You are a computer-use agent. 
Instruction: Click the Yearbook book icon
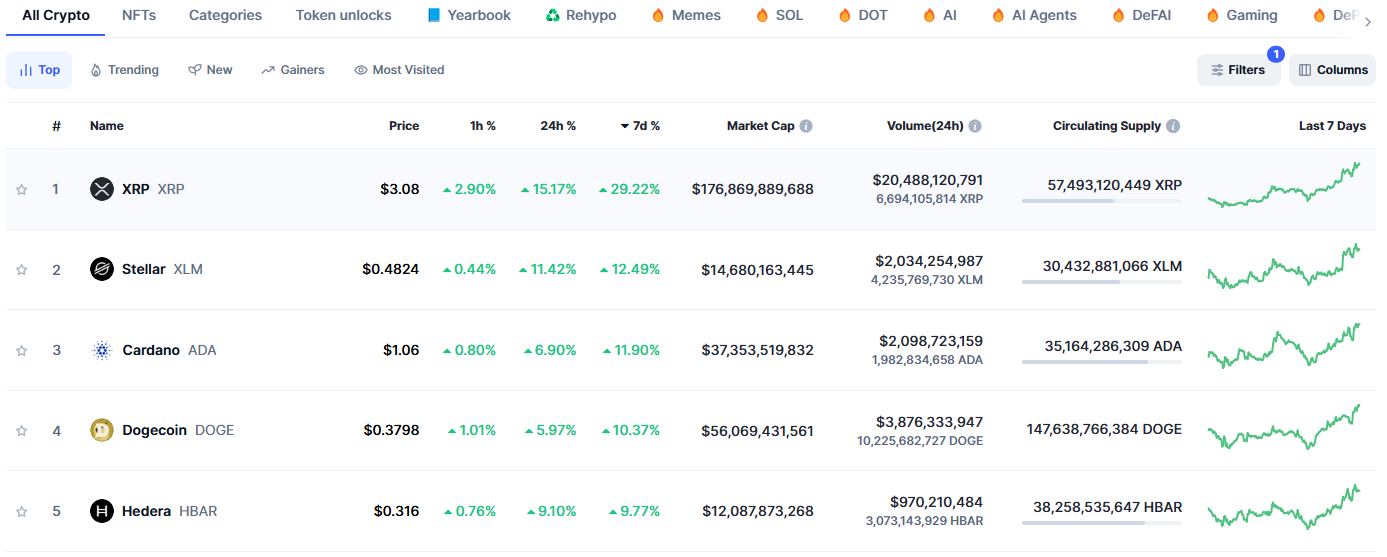(433, 16)
